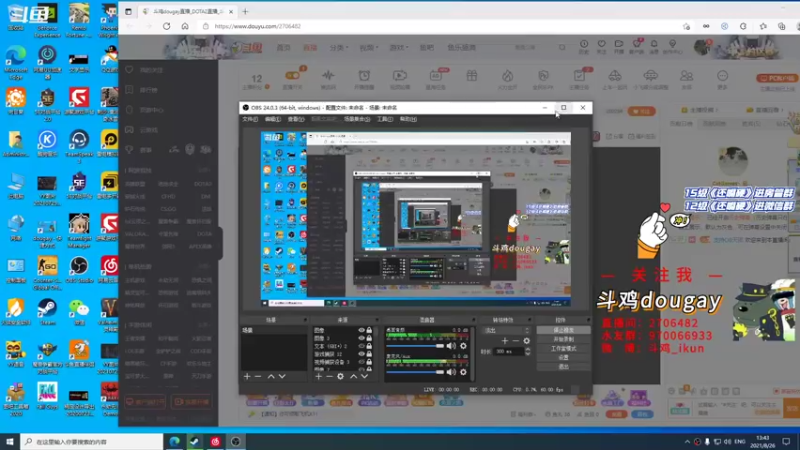This screenshot has height=450, width=800.
Task: Open the scene transition properties gear
Action: 527,341
